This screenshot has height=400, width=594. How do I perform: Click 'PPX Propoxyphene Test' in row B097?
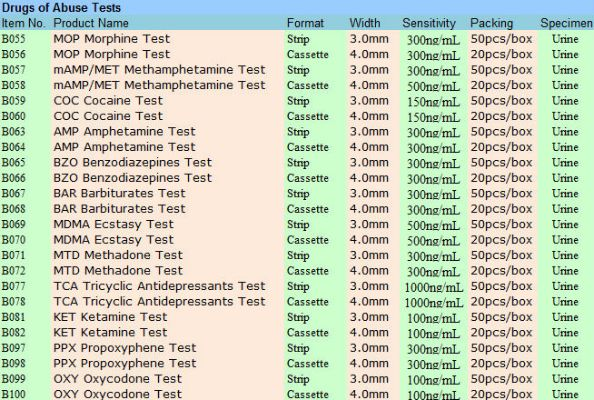click(125, 348)
